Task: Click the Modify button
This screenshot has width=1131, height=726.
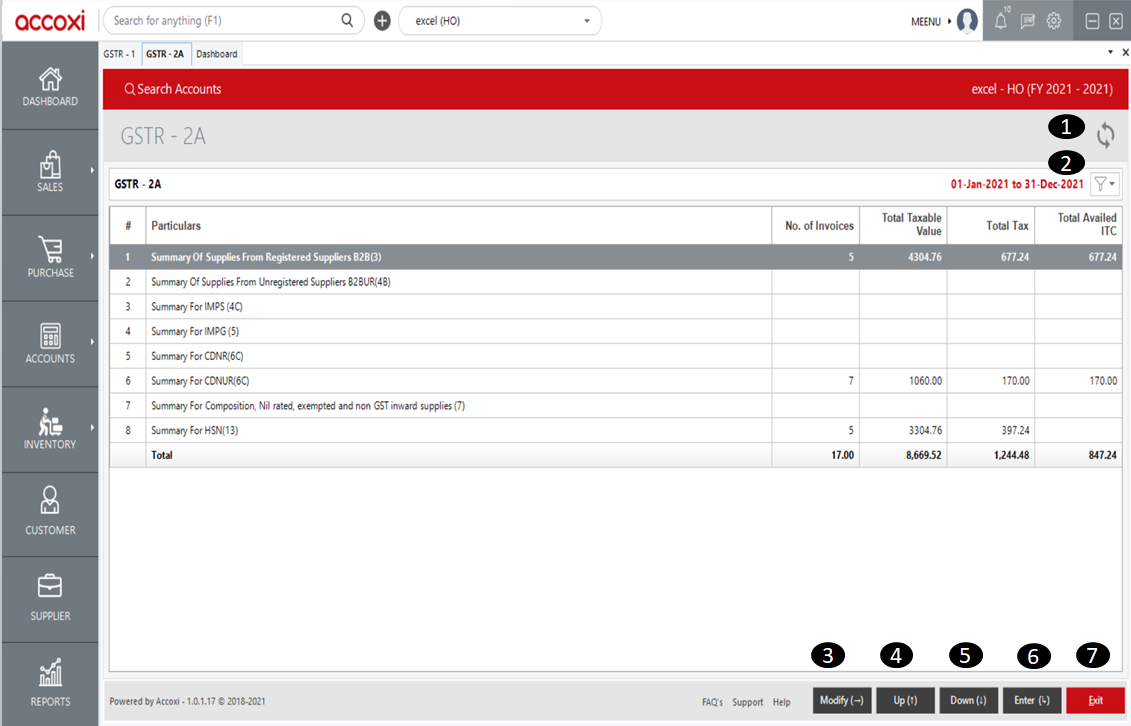Action: 842,700
